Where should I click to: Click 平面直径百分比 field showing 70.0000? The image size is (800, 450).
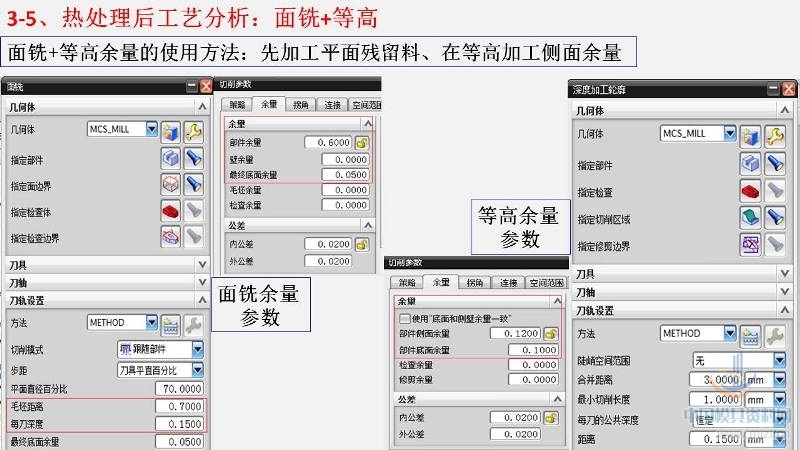(179, 389)
